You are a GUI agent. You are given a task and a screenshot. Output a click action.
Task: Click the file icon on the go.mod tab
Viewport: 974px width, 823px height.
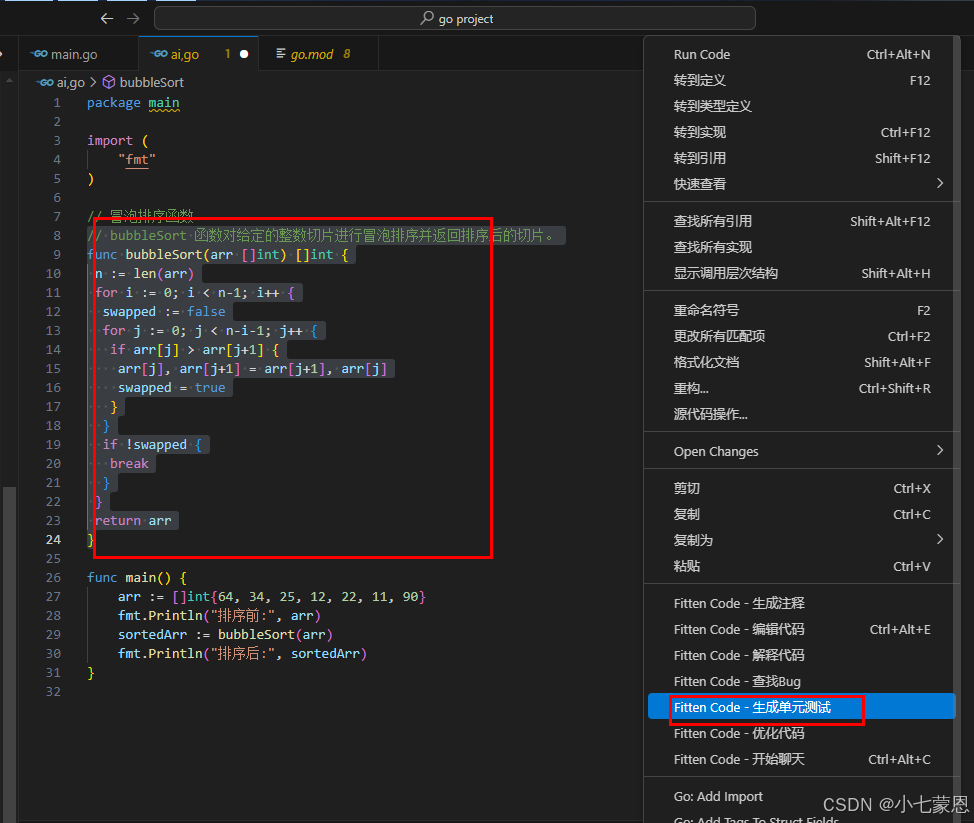(281, 54)
